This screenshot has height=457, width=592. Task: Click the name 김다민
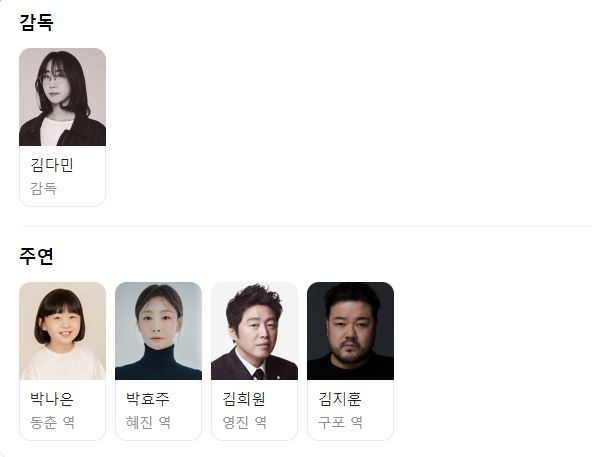pos(52,165)
